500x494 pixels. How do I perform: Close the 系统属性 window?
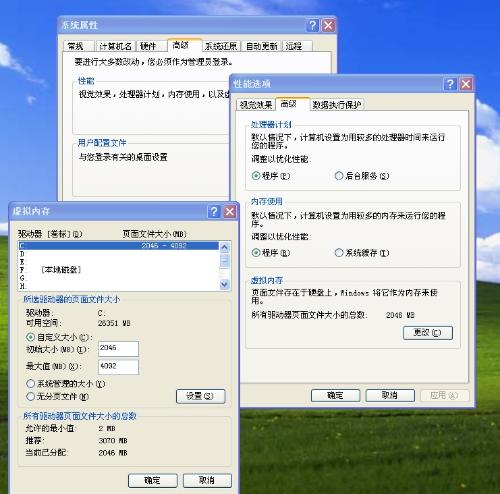tap(328, 25)
